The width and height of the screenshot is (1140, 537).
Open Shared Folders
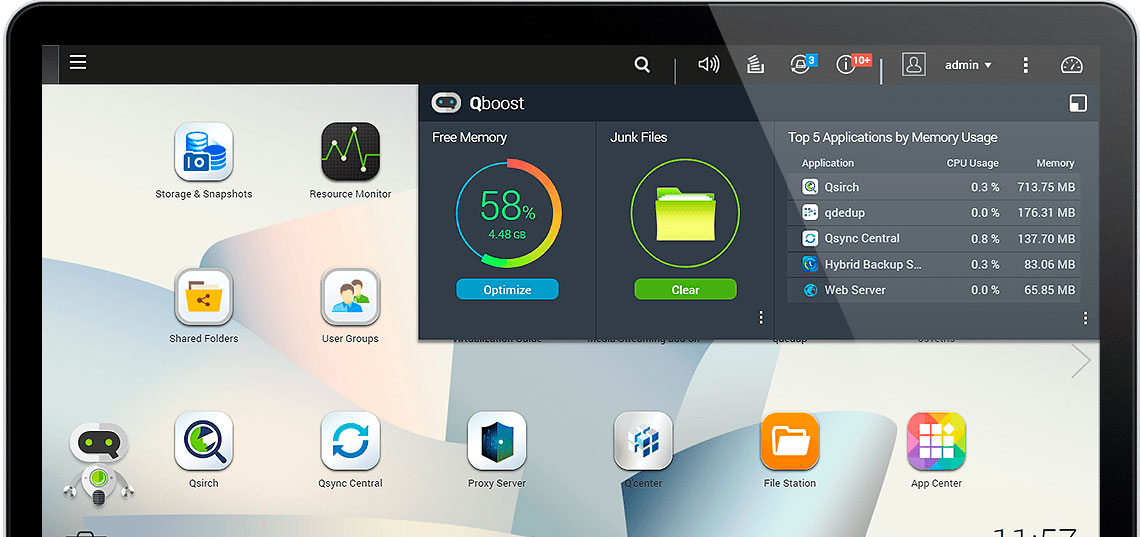[204, 298]
